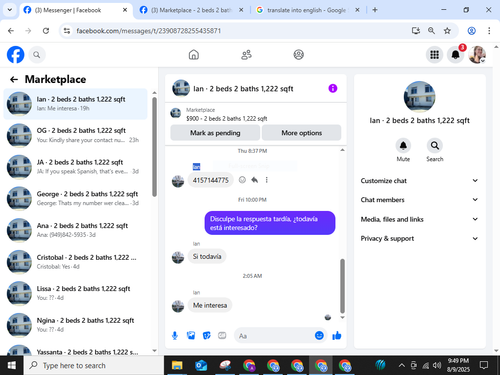
Task: Show hidden system tray icons
Action: pyautogui.click(x=402, y=365)
